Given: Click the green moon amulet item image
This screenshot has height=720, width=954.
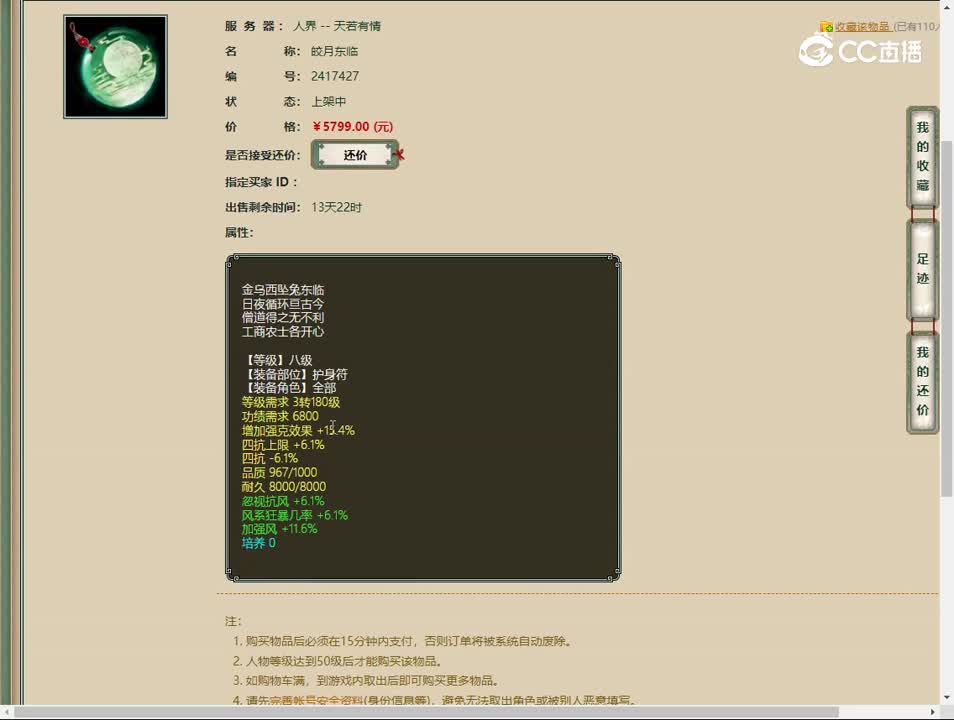Looking at the screenshot, I should 114,64.
